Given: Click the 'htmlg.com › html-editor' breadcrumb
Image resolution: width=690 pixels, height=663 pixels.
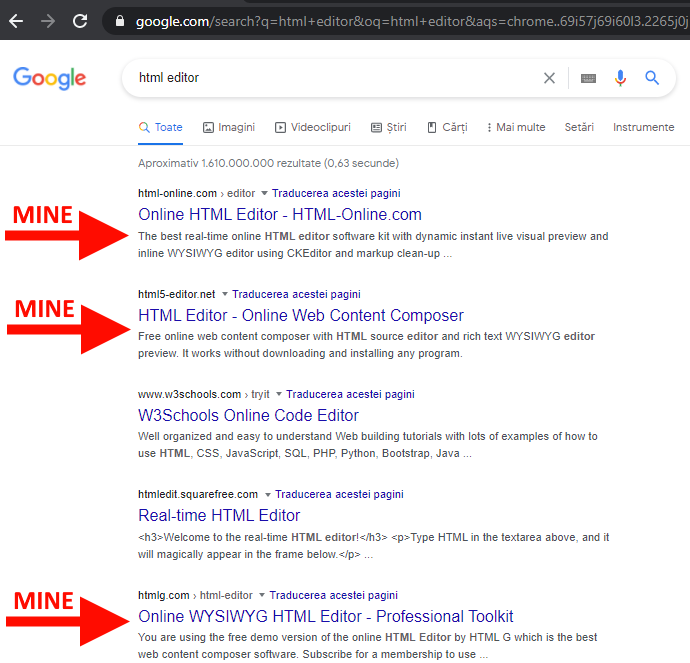Looking at the screenshot, I should tap(195, 595).
